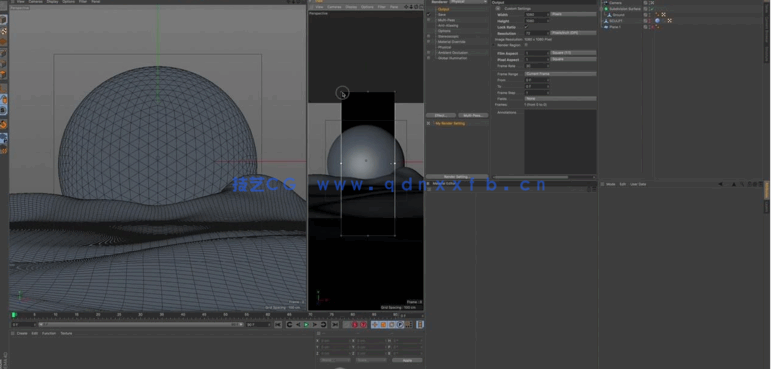Screen dimensions: 775x369
Task: Click the film strip icon at the right of the timeline
Action: pos(420,325)
